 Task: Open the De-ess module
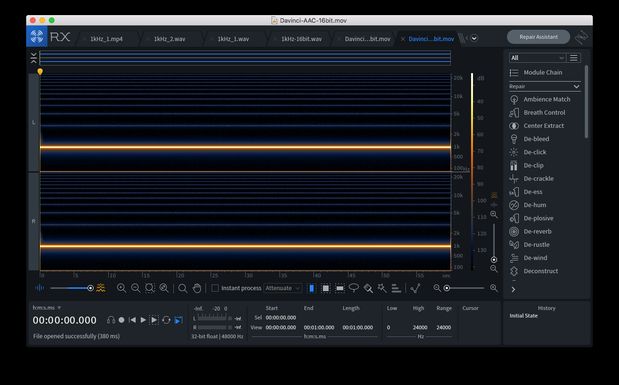point(526,192)
